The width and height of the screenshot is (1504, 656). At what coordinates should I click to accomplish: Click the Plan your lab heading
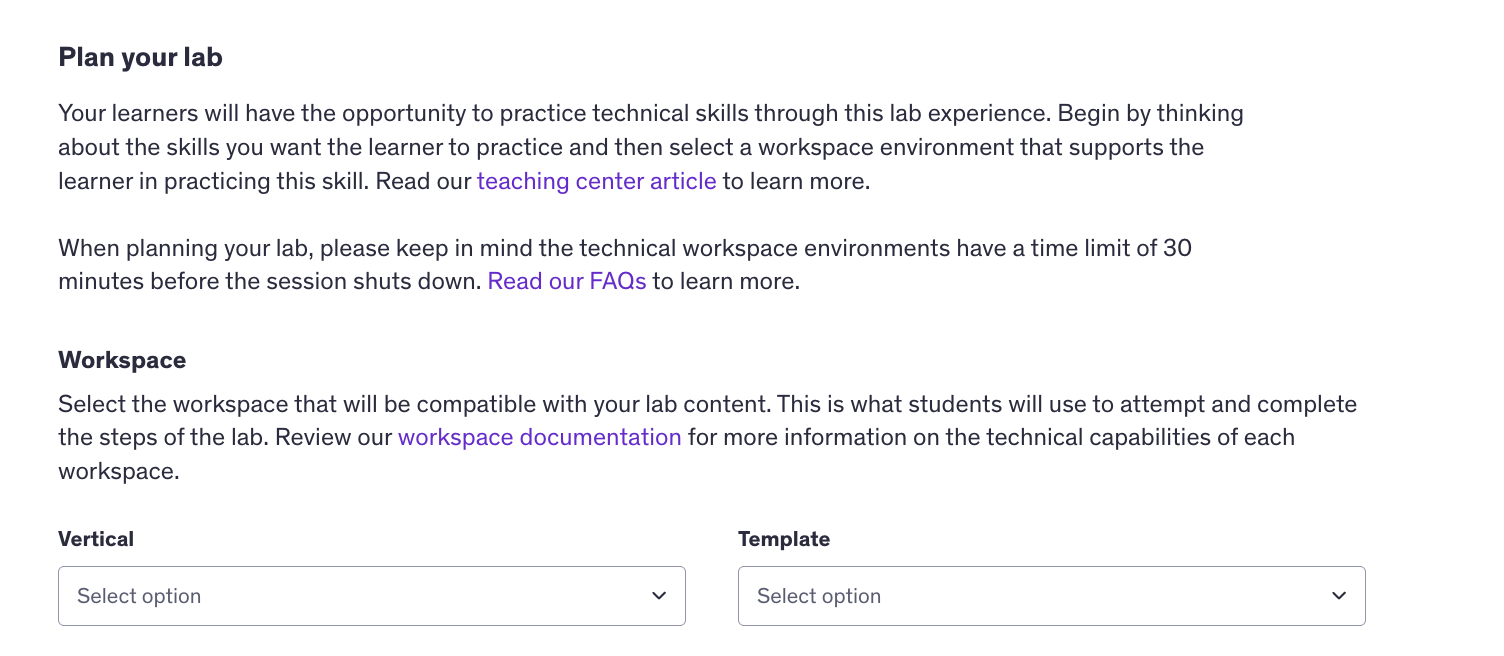(x=141, y=58)
